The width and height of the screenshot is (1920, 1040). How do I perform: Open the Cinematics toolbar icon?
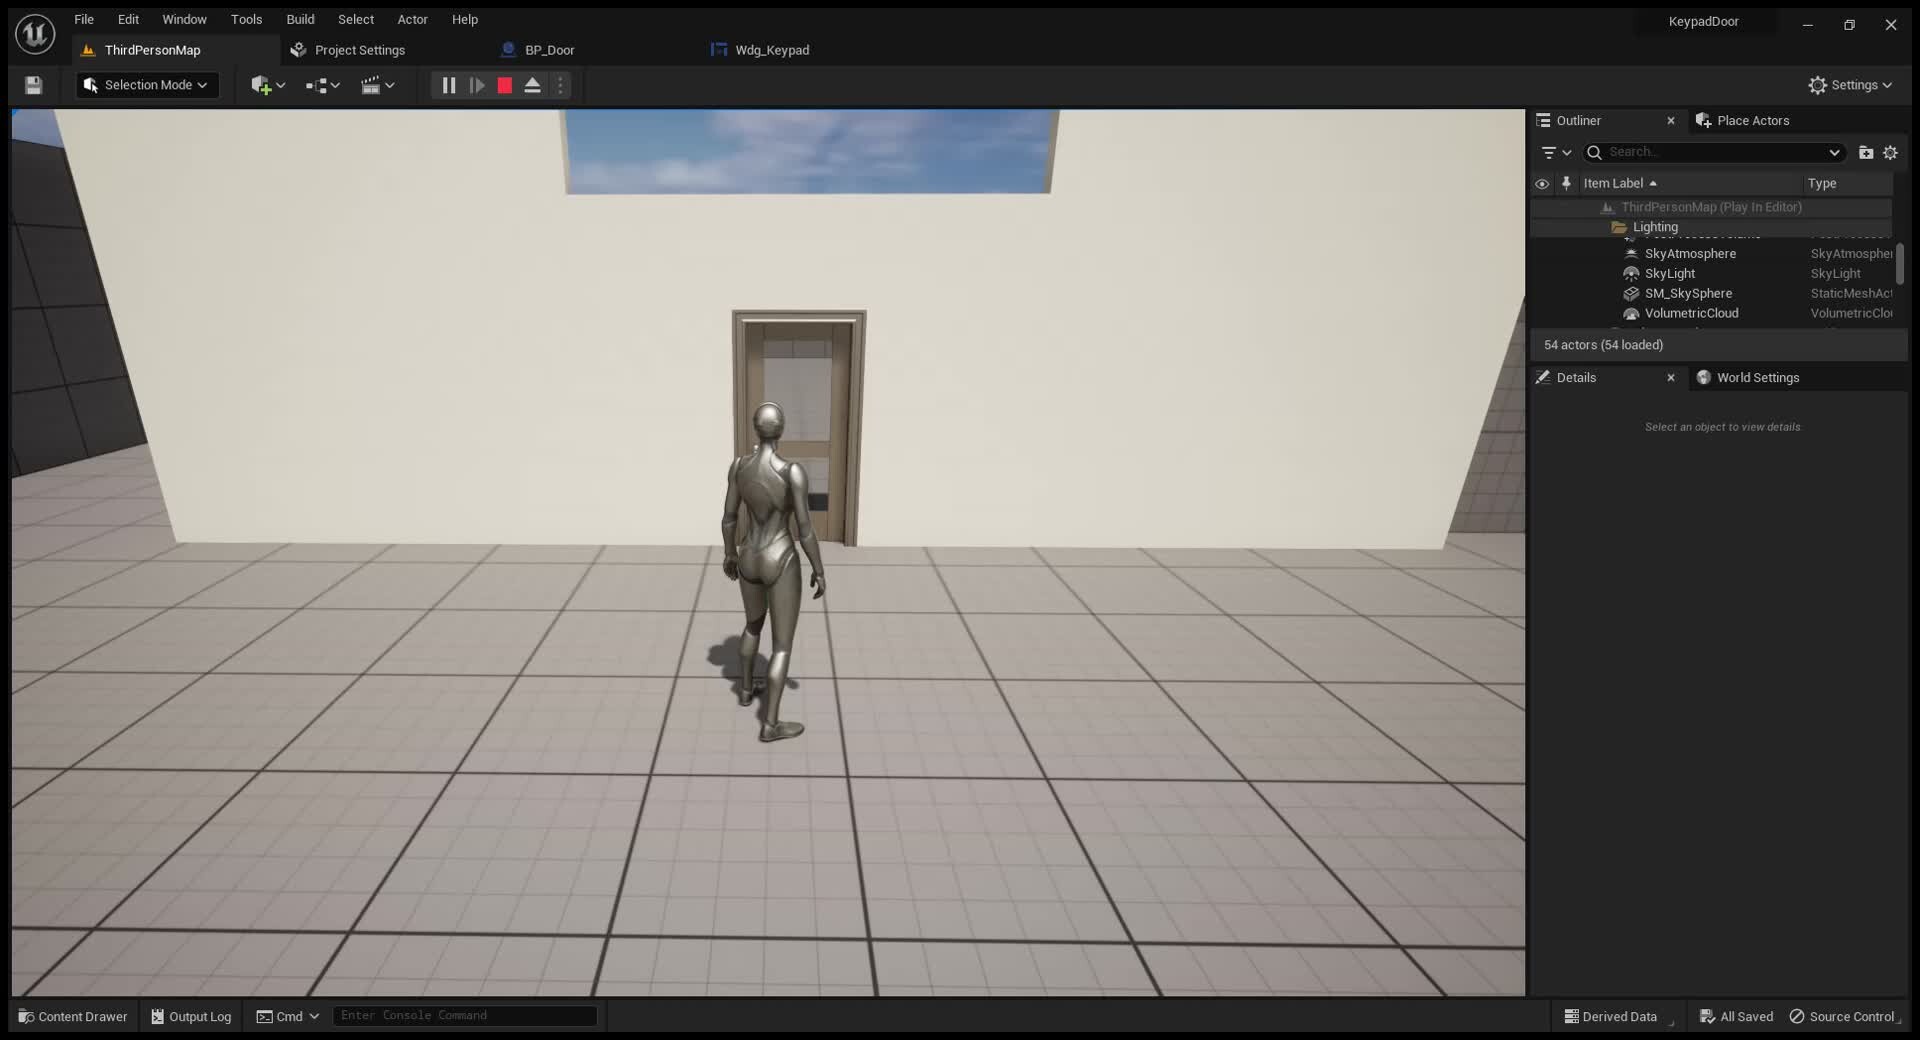[373, 85]
